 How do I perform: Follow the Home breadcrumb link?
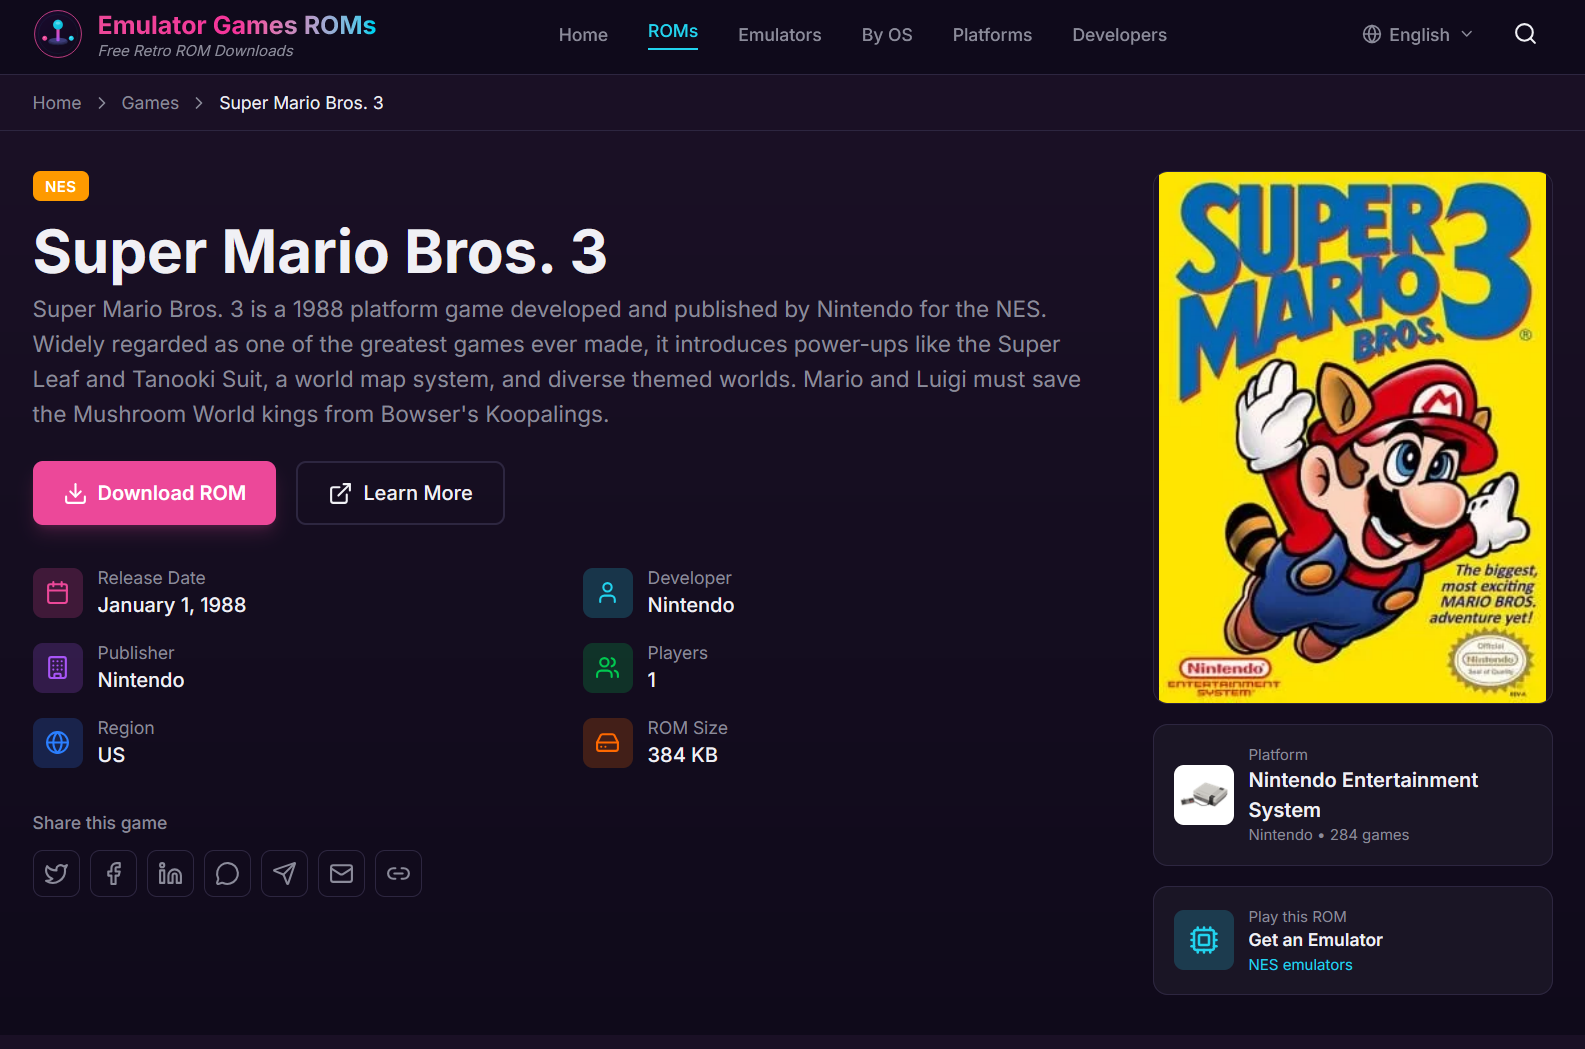(57, 103)
